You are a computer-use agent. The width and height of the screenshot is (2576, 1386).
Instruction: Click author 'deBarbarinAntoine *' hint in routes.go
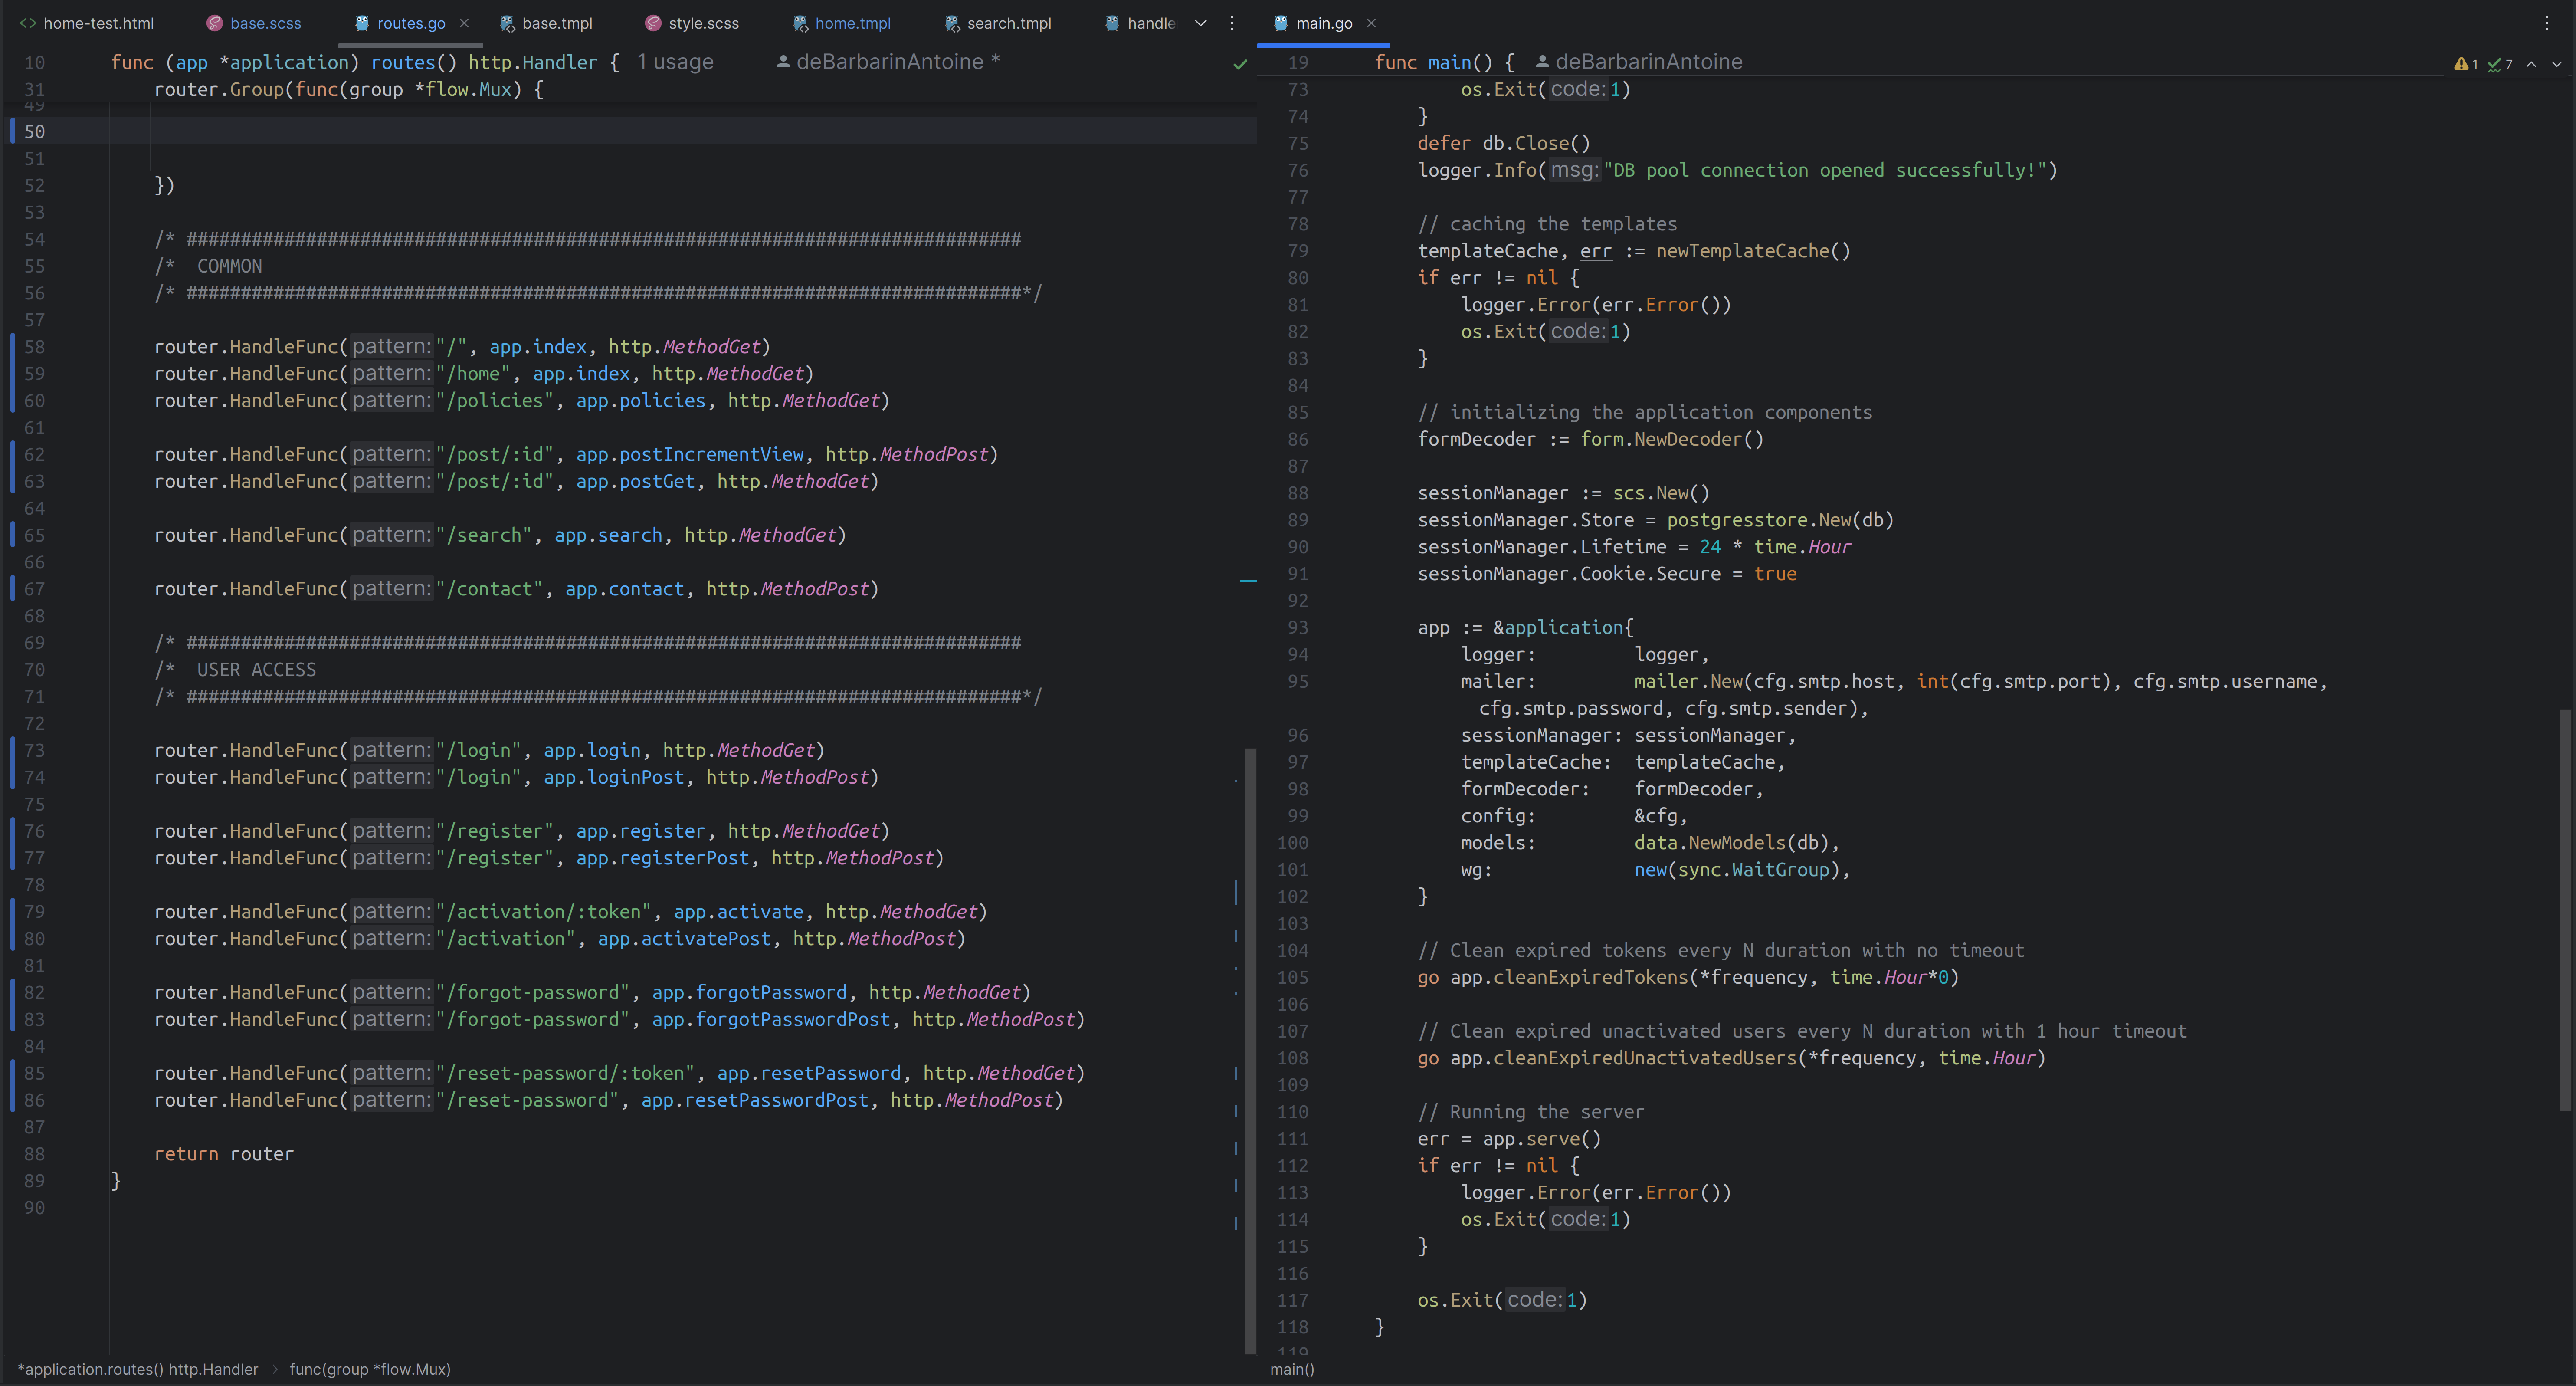[x=898, y=62]
